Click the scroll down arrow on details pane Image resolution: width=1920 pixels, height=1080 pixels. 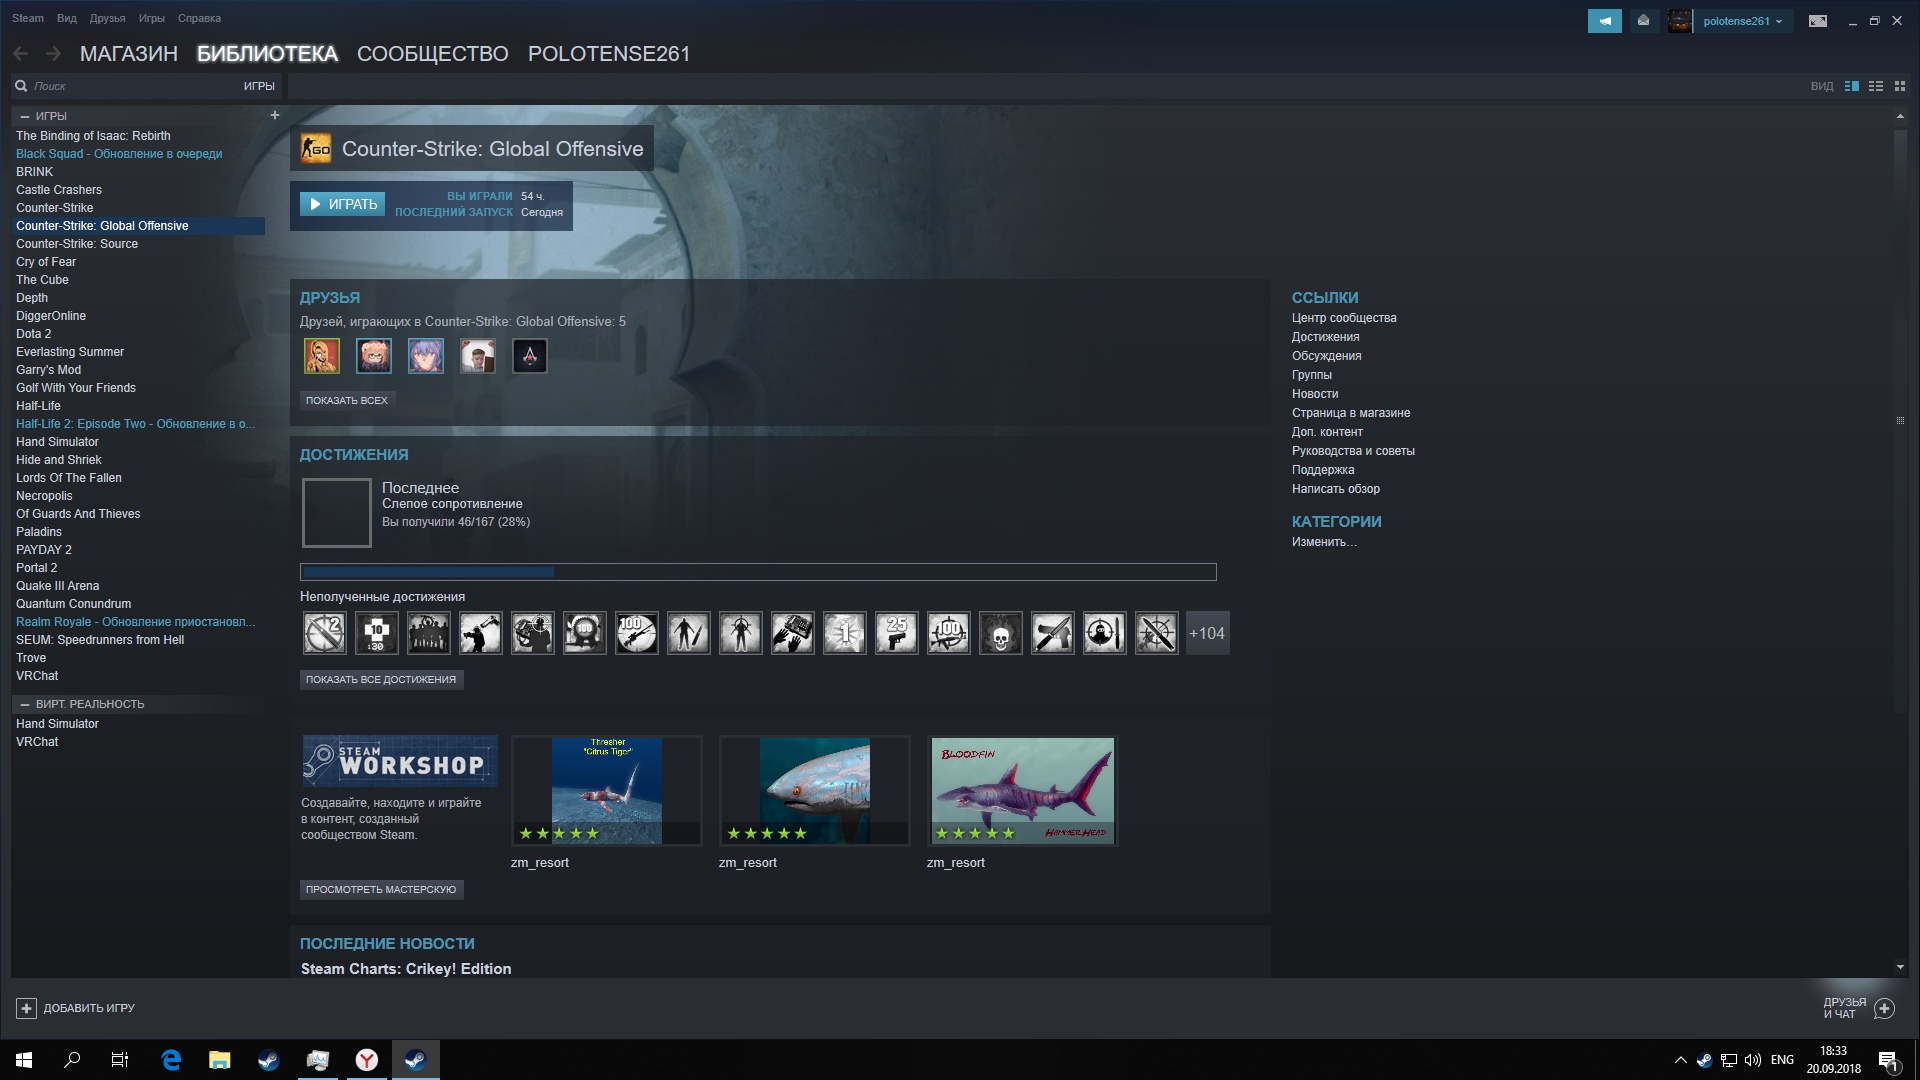[x=1900, y=967]
